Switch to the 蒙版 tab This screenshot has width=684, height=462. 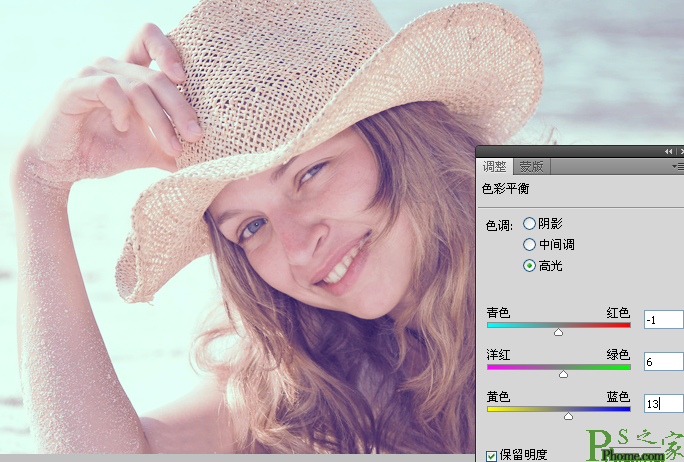pos(531,166)
